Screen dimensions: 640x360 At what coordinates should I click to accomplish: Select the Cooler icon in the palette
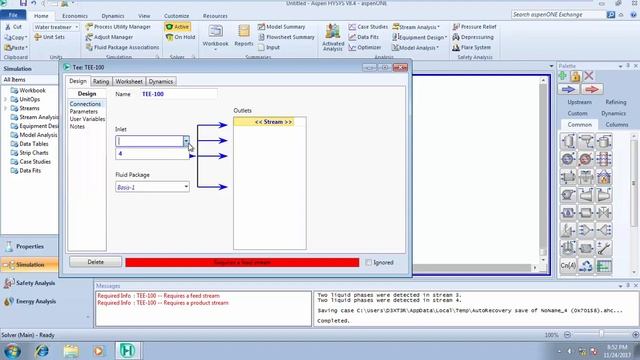(x=568, y=159)
